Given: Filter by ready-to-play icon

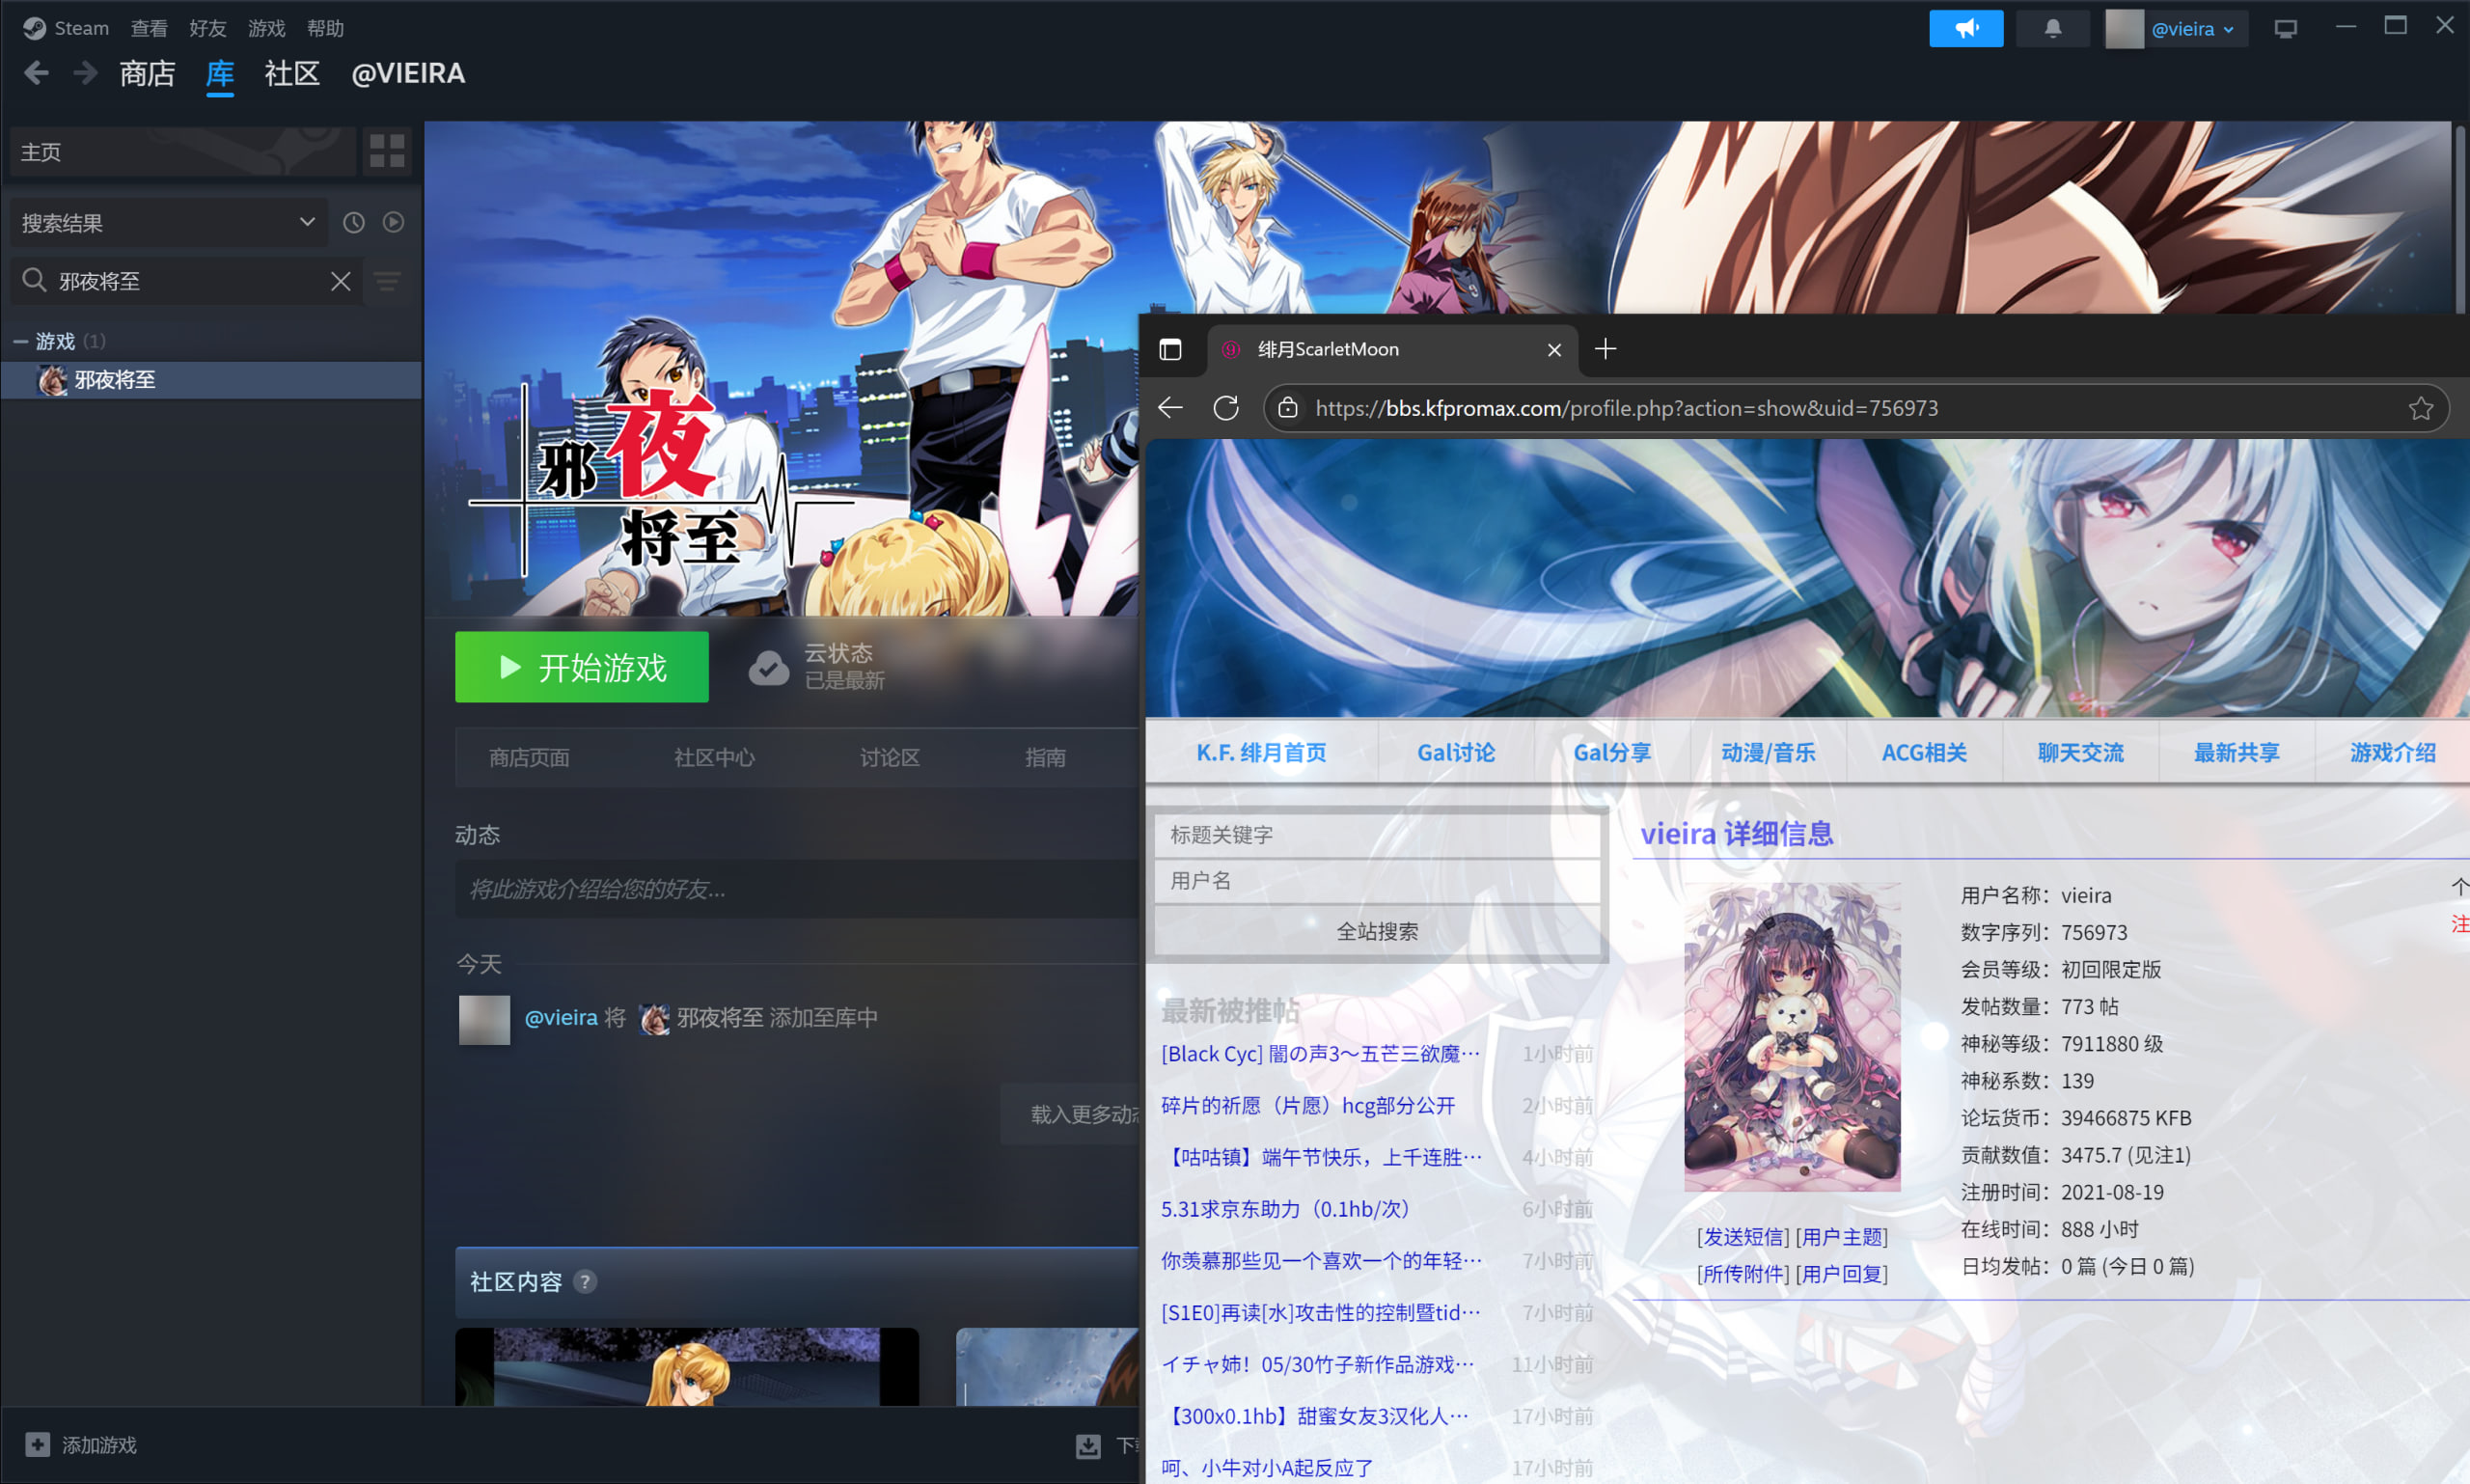Looking at the screenshot, I should click(x=394, y=222).
